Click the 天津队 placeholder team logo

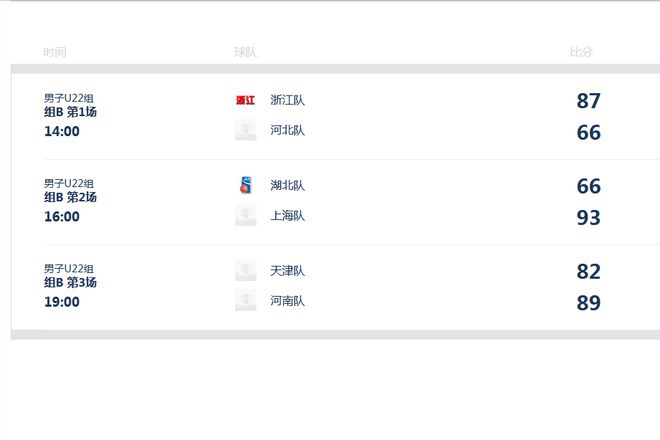click(245, 271)
